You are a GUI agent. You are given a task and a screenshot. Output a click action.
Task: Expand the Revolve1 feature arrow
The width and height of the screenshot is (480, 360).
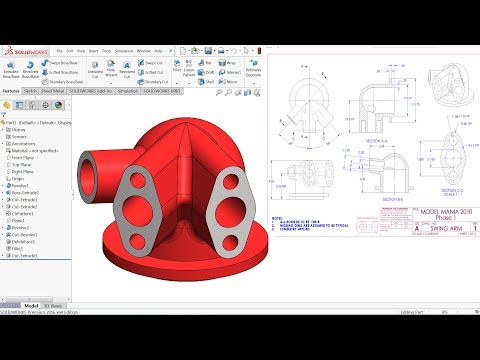point(3,186)
